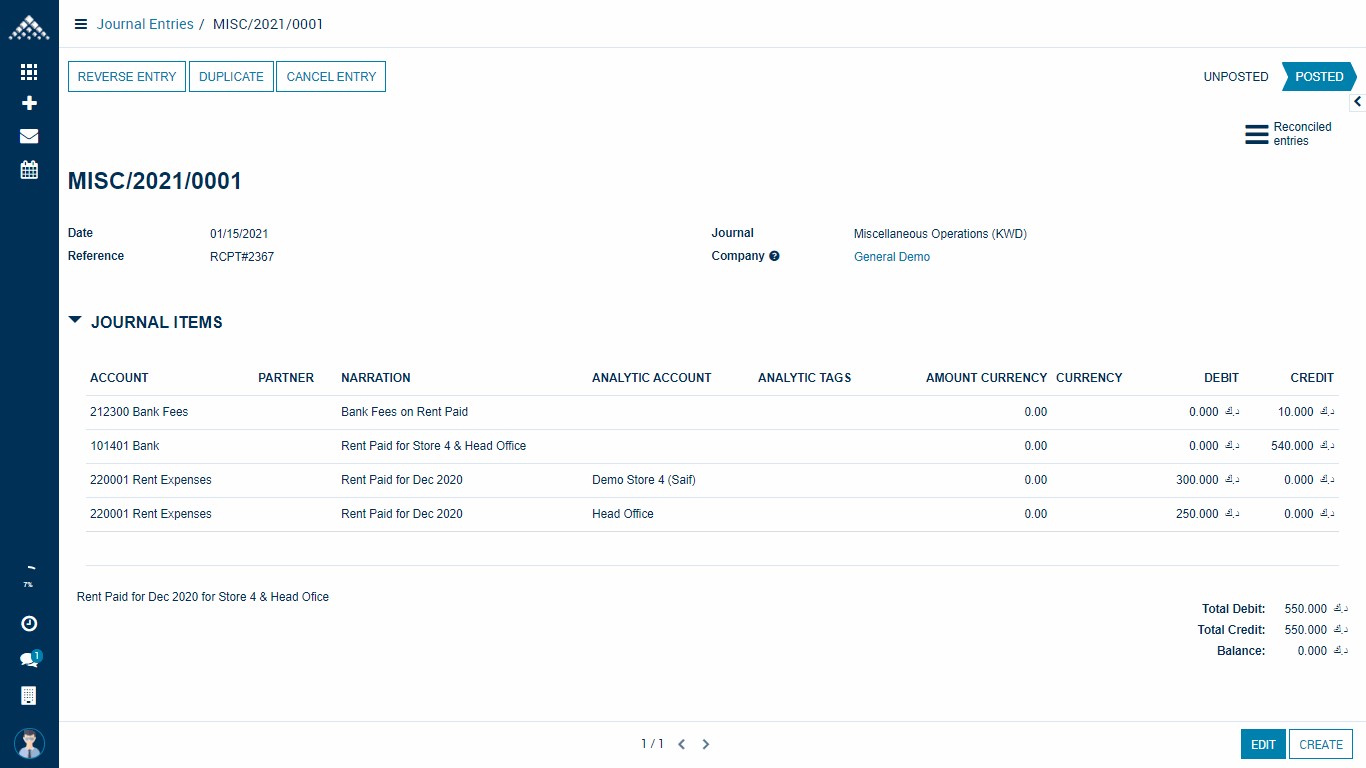Go to previous record arrow
Image resolution: width=1366 pixels, height=768 pixels.
681,744
